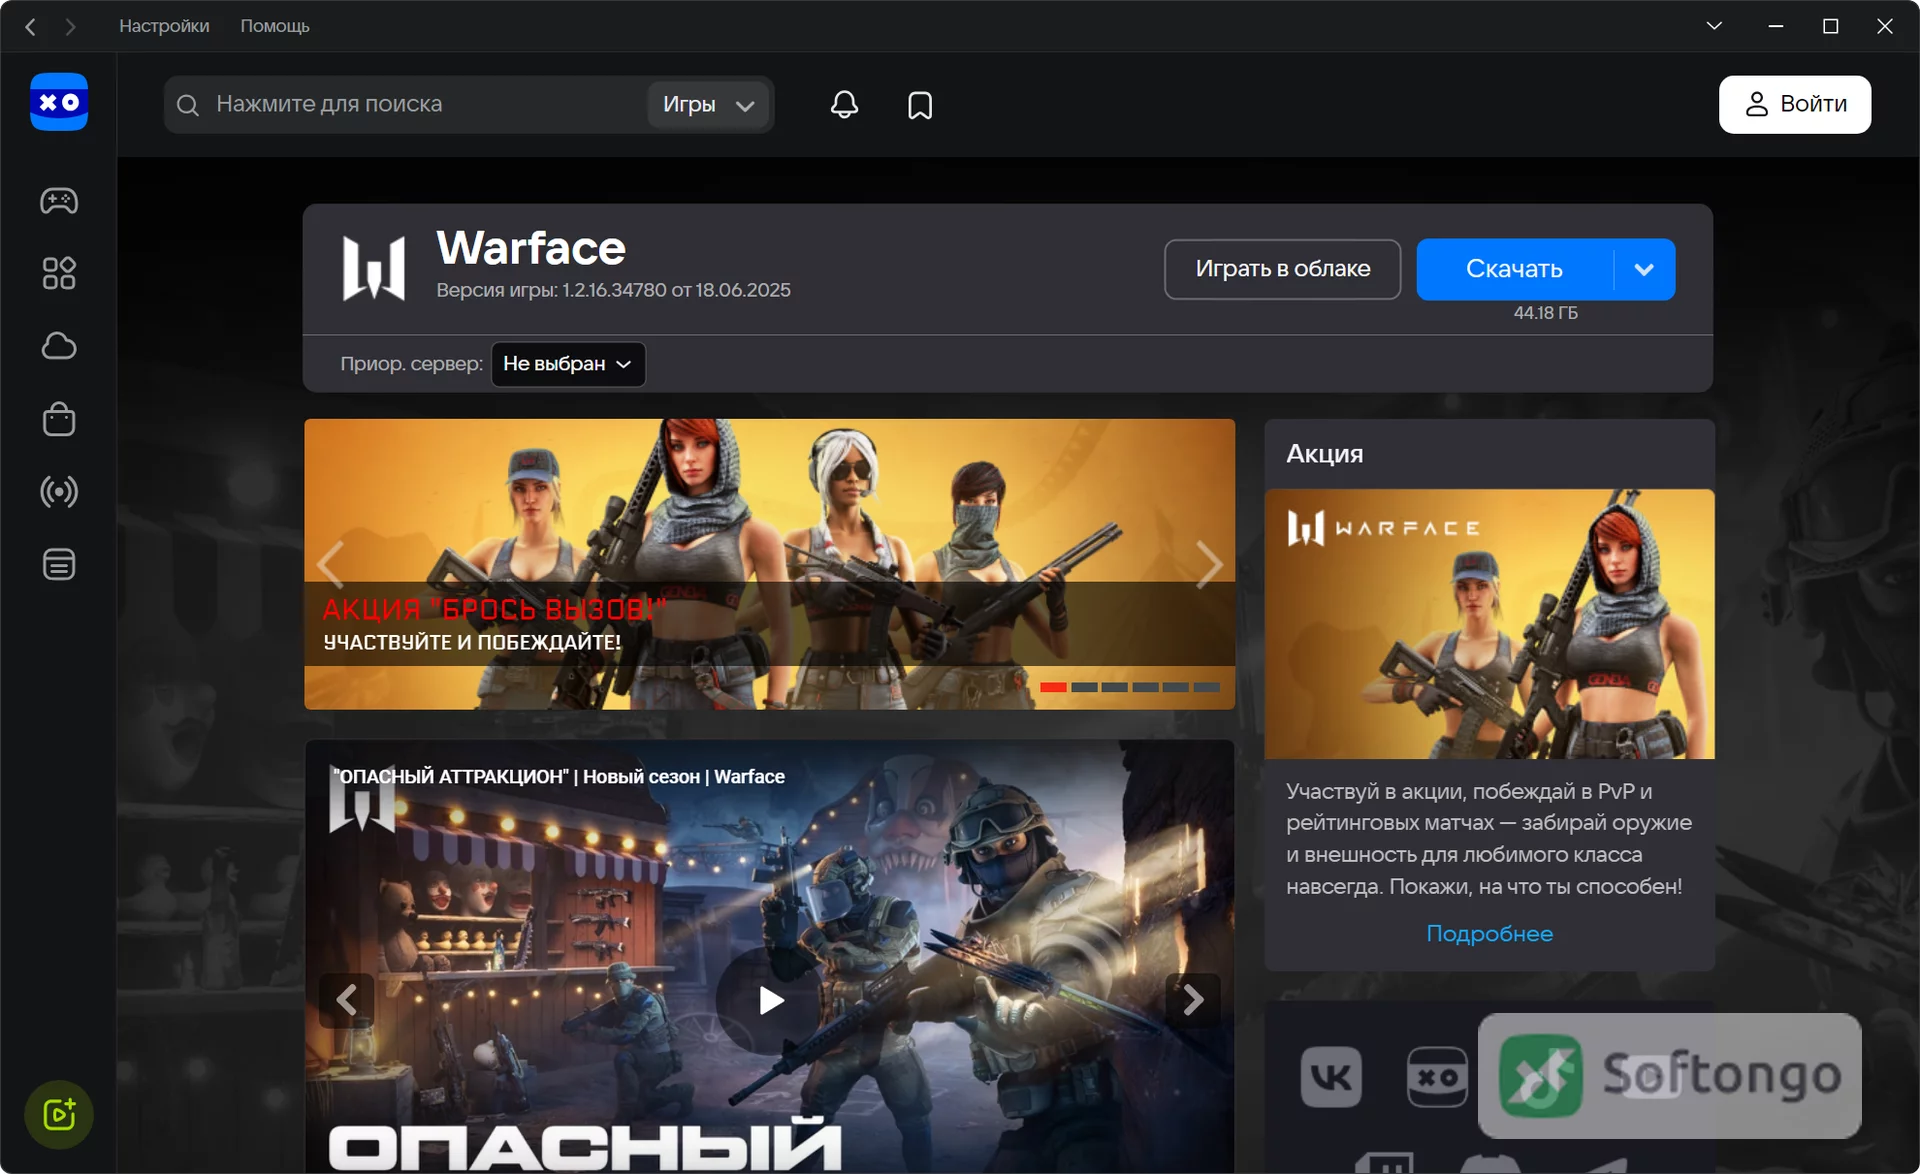Go to previous video in gallery
The image size is (1920, 1174).
coord(346,1000)
